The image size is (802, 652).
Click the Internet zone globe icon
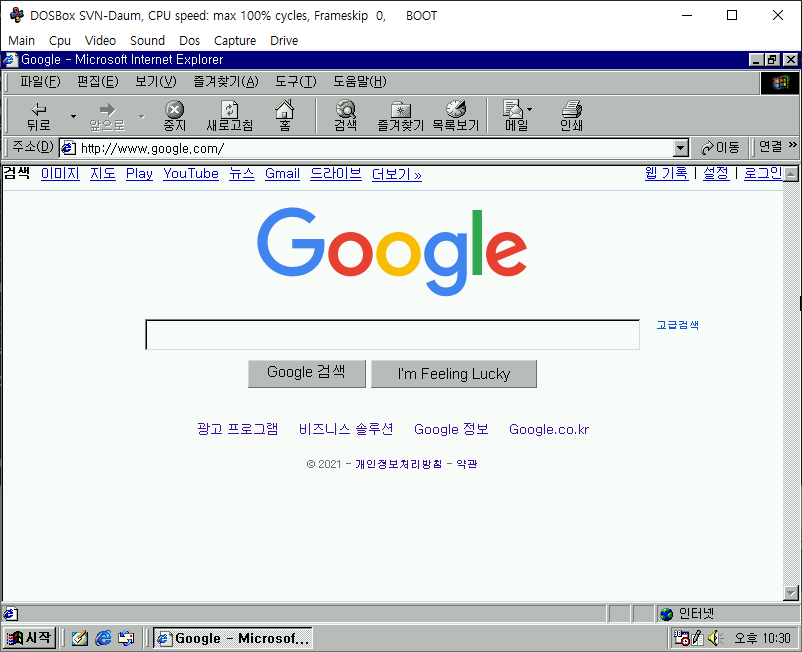click(666, 614)
